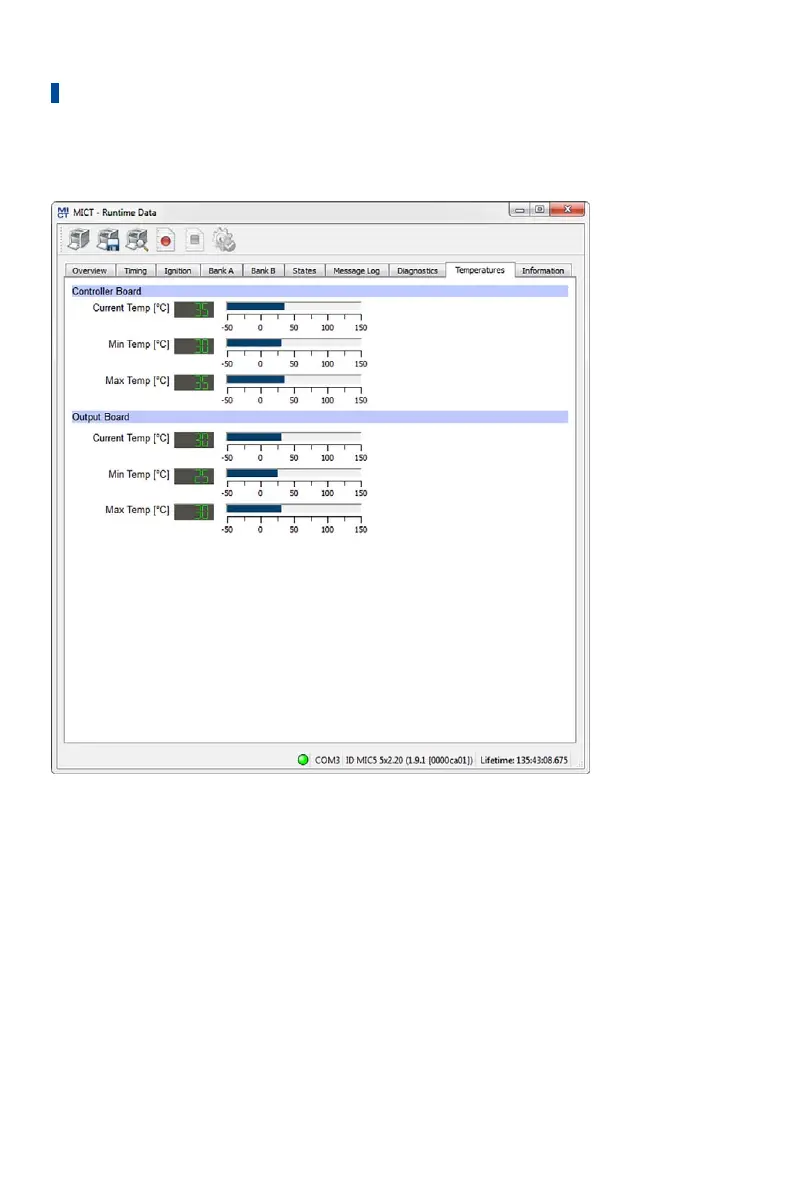Open the Information tab
The height and width of the screenshot is (1190, 794).
tap(543, 271)
